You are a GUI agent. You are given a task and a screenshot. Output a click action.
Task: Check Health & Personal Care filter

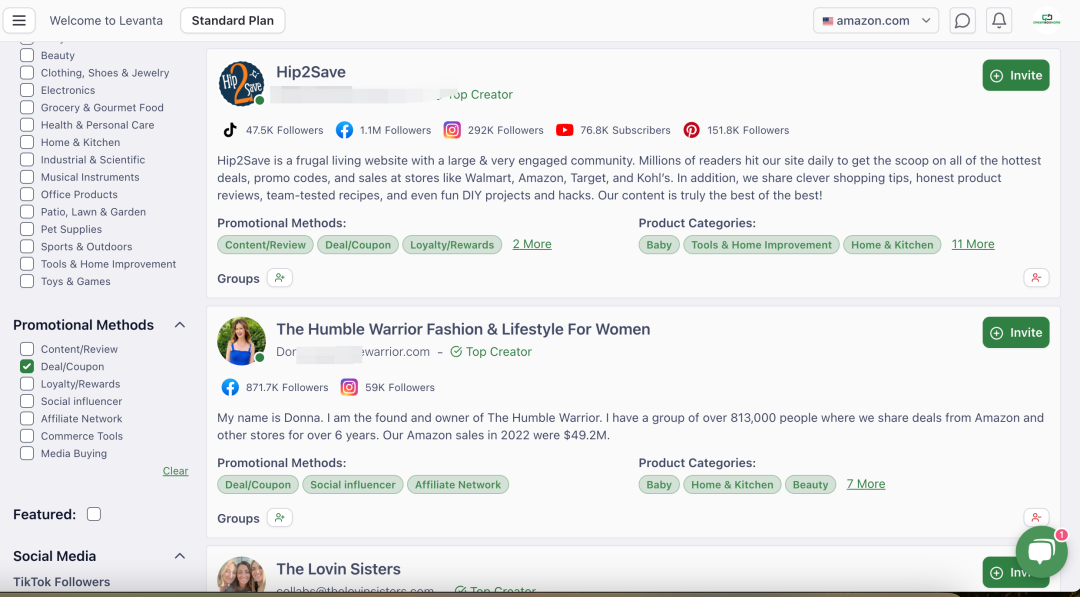(x=27, y=125)
